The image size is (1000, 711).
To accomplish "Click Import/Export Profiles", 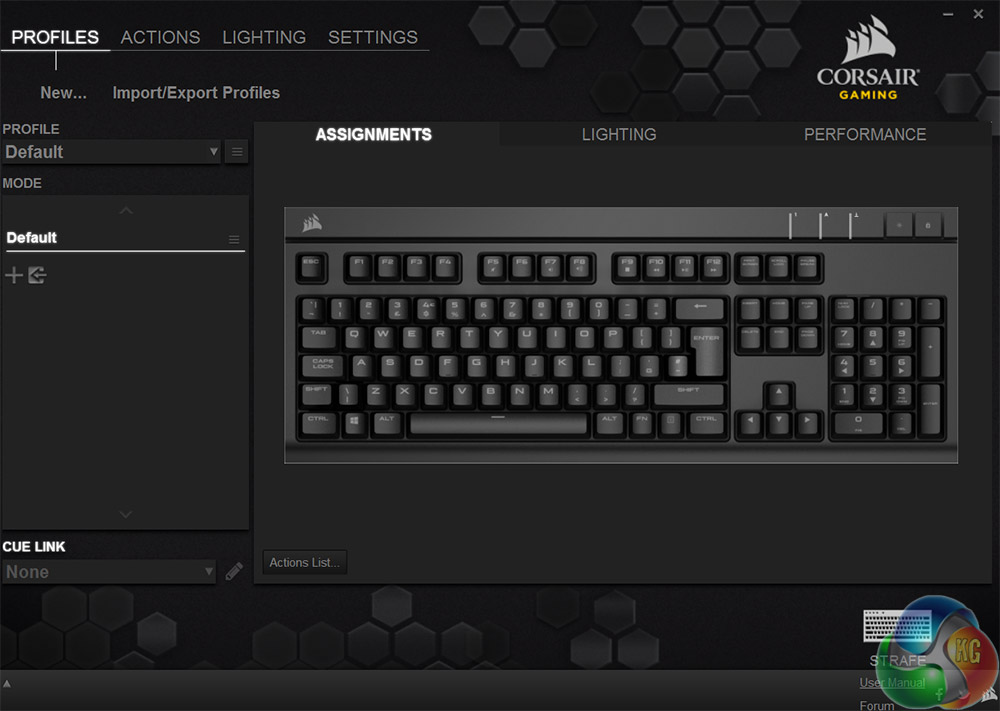I will pos(196,93).
